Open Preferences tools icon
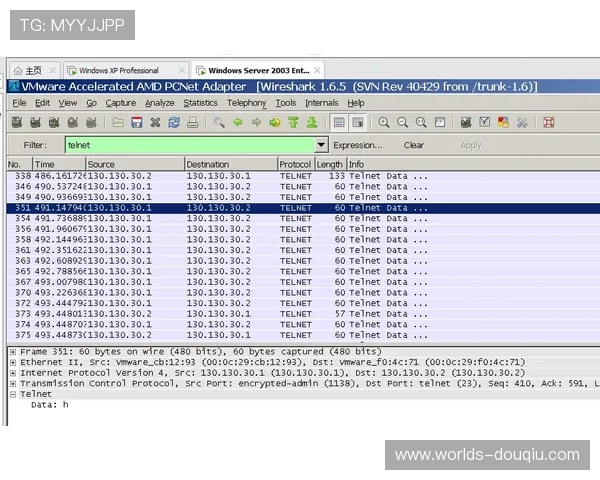 (522, 122)
